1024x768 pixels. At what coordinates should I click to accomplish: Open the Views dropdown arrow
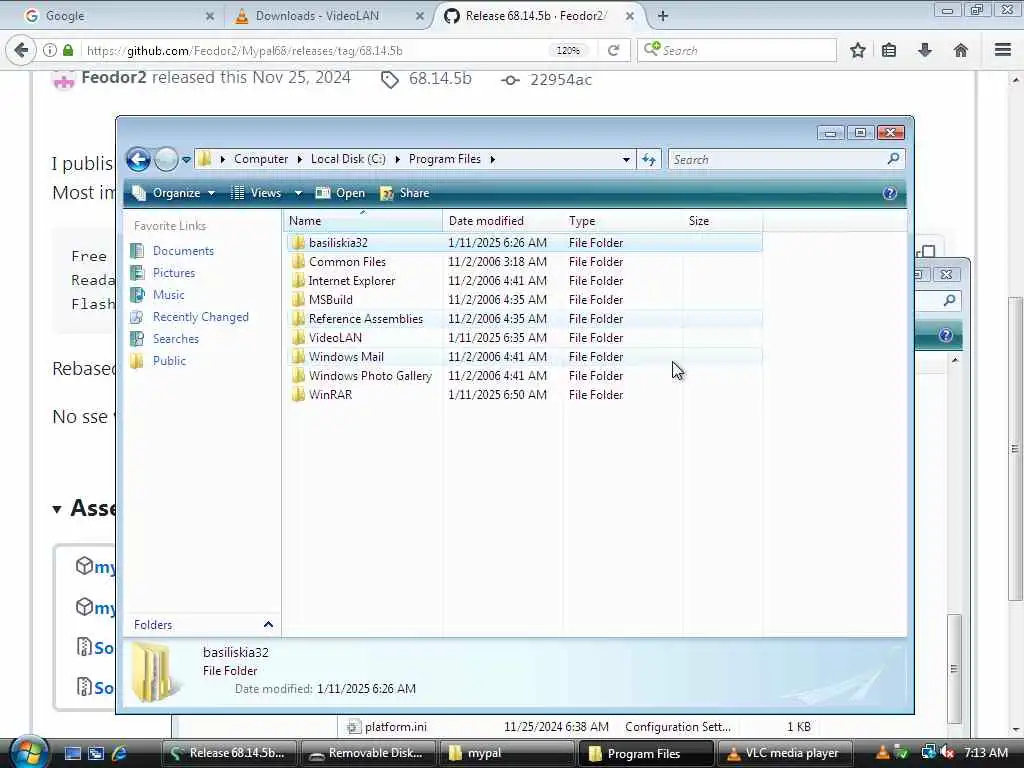(x=298, y=193)
